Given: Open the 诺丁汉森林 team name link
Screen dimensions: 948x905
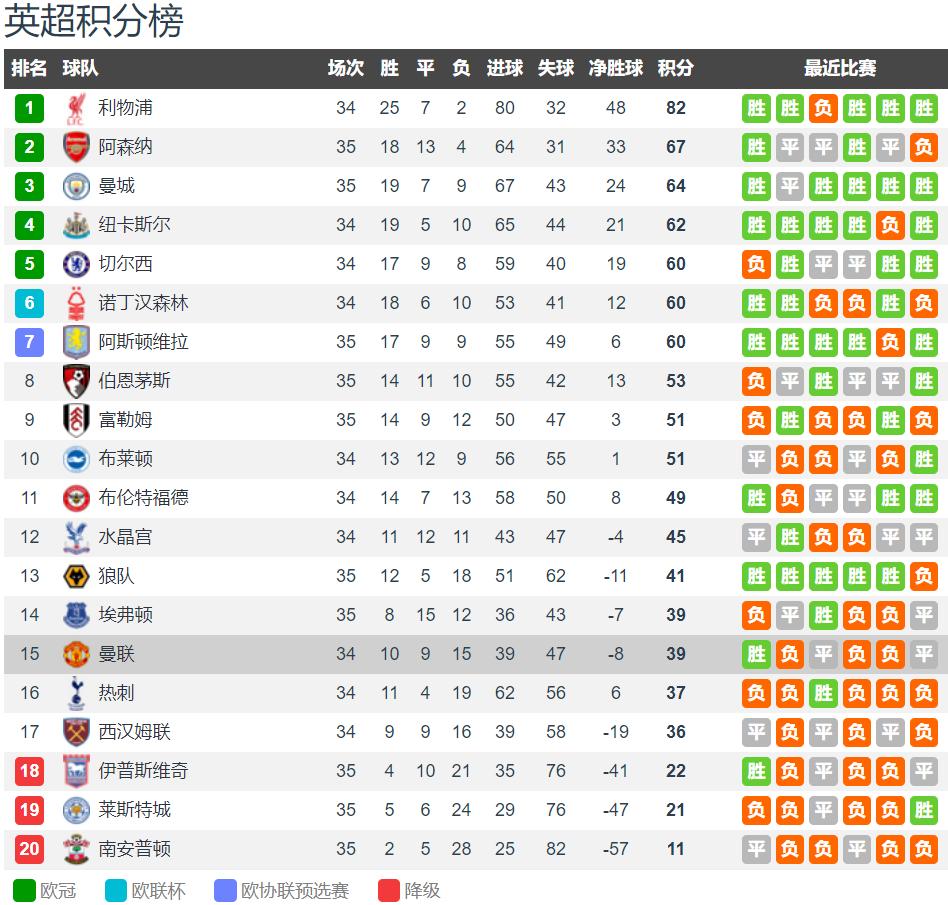Looking at the screenshot, I should 143,303.
